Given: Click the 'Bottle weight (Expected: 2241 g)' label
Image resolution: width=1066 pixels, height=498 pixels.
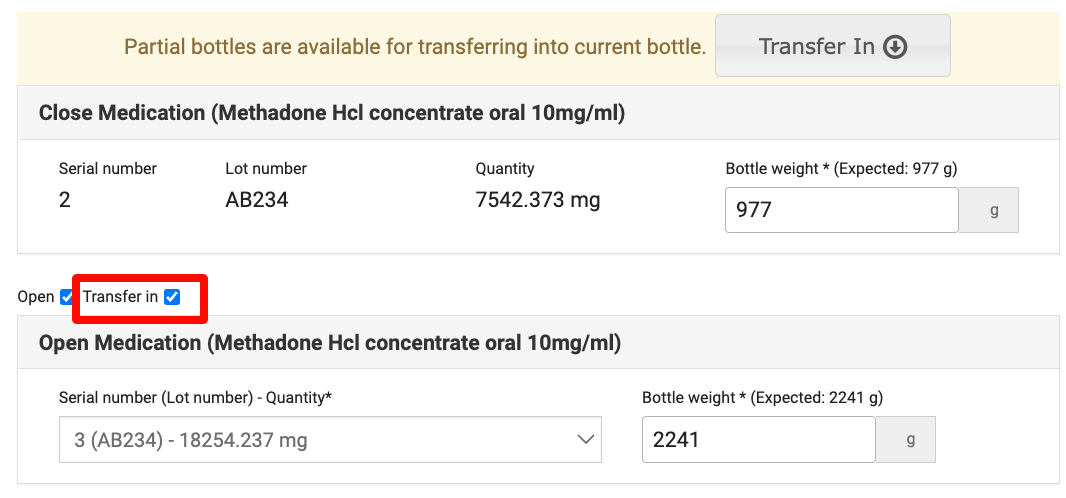Looking at the screenshot, I should [762, 398].
